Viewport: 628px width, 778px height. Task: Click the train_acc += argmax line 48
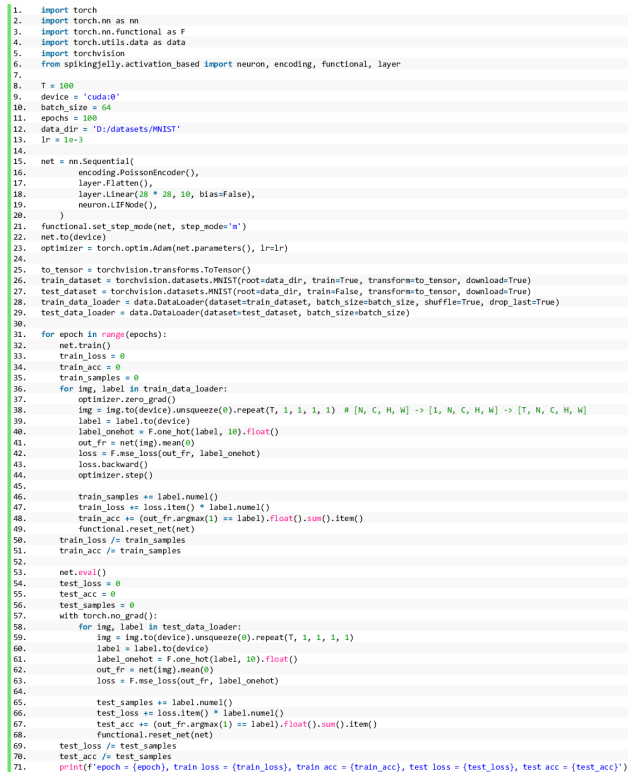click(220, 519)
